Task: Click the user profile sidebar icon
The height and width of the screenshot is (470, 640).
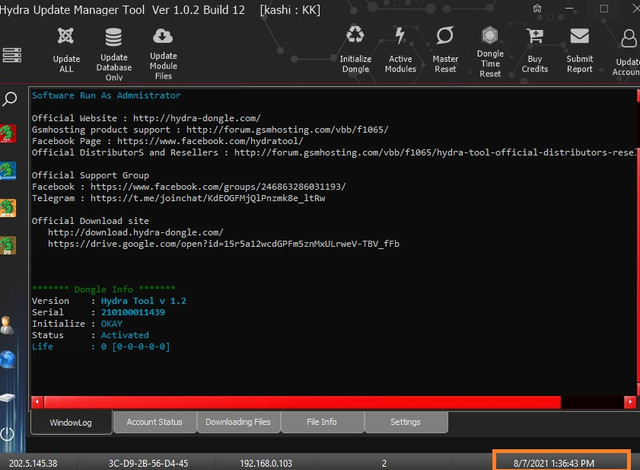Action: [7, 325]
